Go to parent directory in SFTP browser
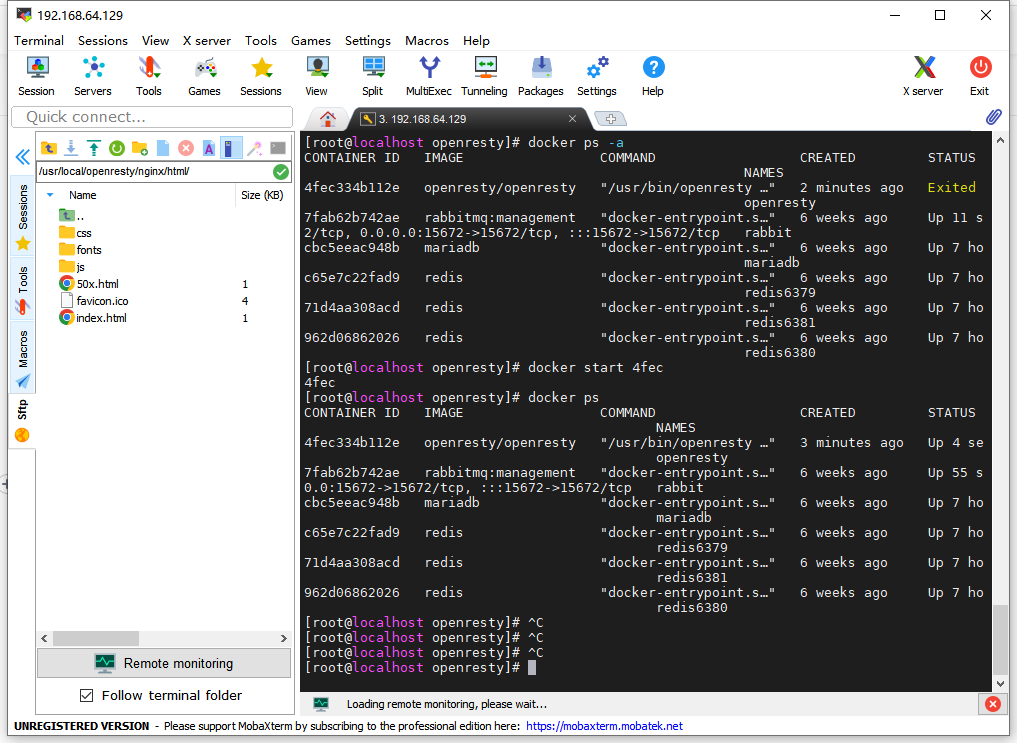Screen dimensions: 1017x743 49,148
